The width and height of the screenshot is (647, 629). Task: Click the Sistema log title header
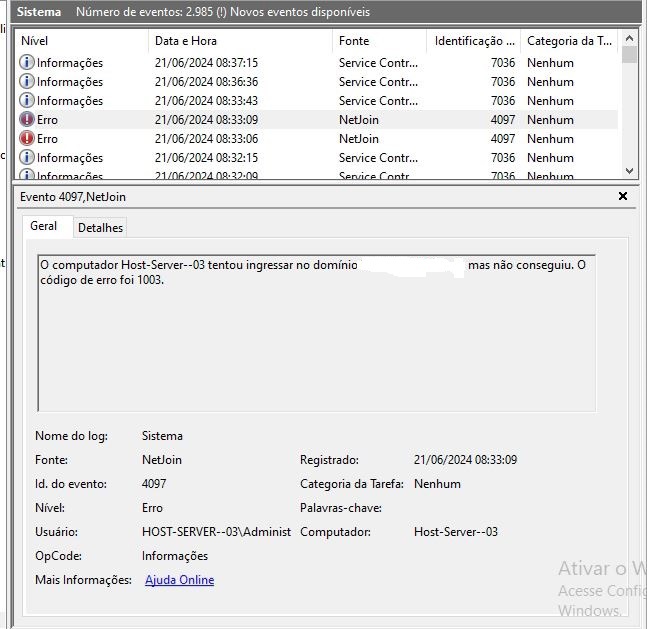tap(39, 12)
